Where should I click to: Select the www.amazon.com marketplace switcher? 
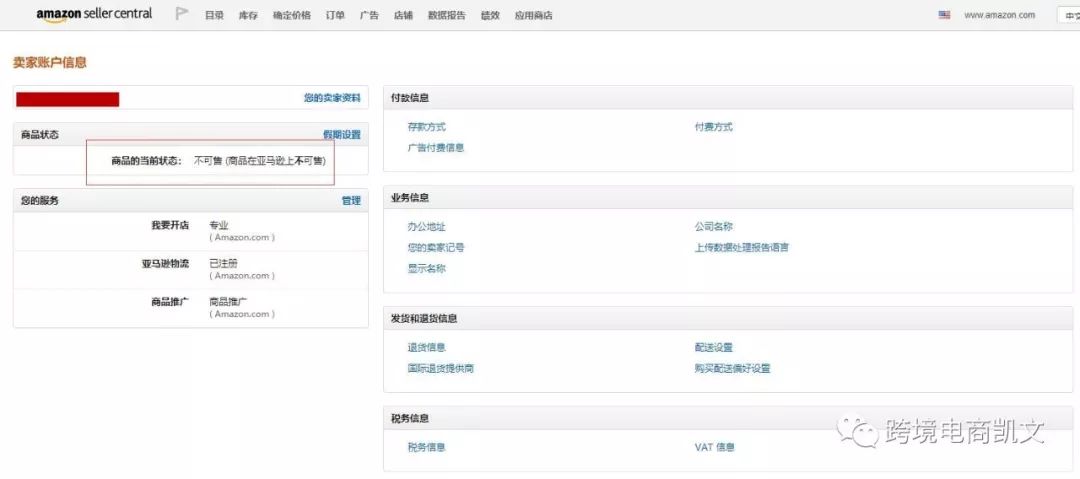point(999,15)
